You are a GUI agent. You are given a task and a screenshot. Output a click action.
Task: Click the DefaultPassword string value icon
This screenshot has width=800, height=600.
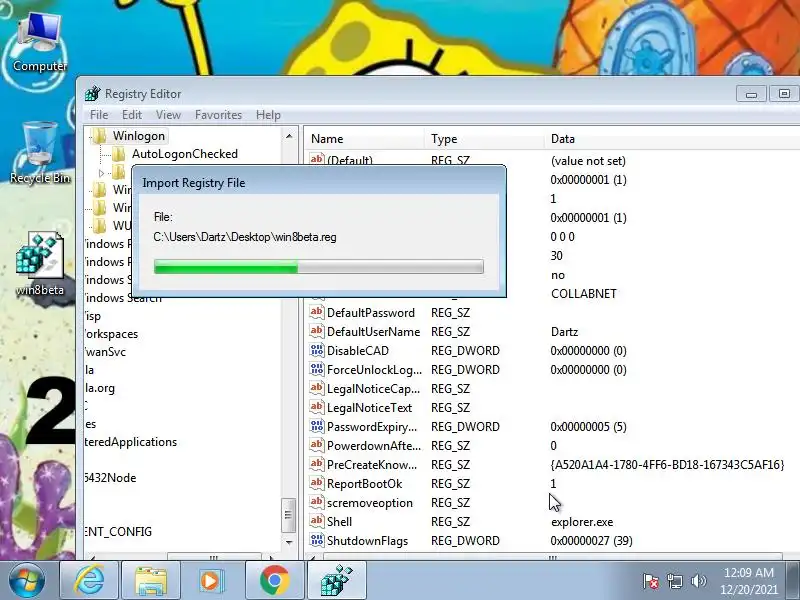point(316,312)
